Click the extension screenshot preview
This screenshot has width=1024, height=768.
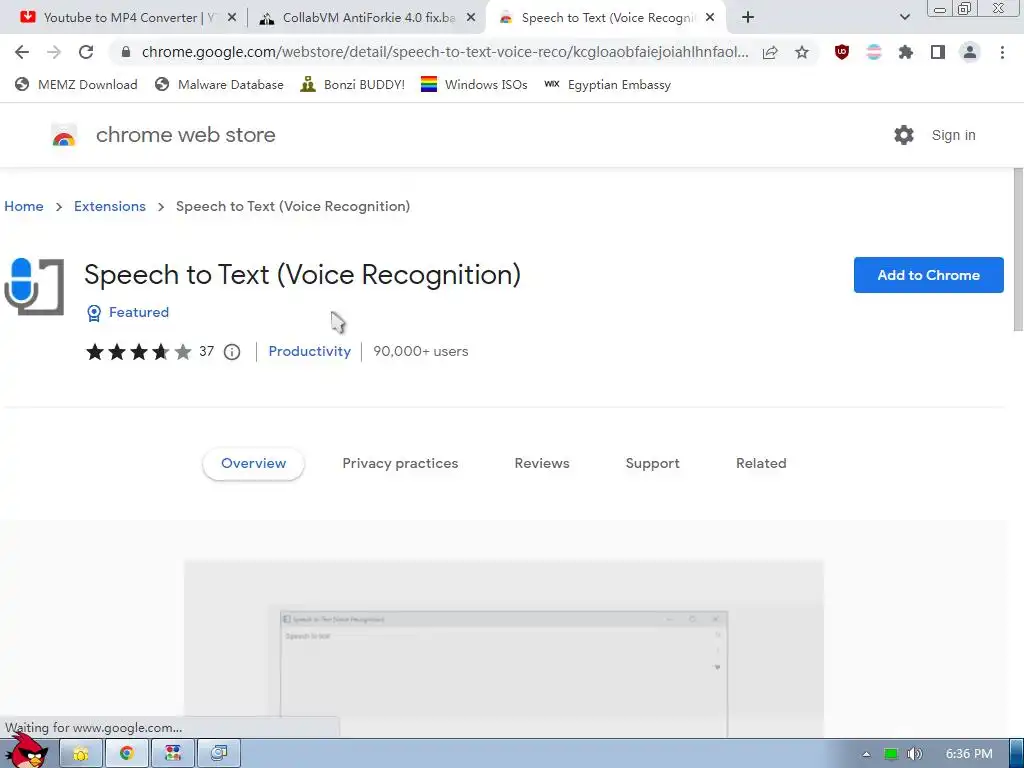click(x=504, y=648)
